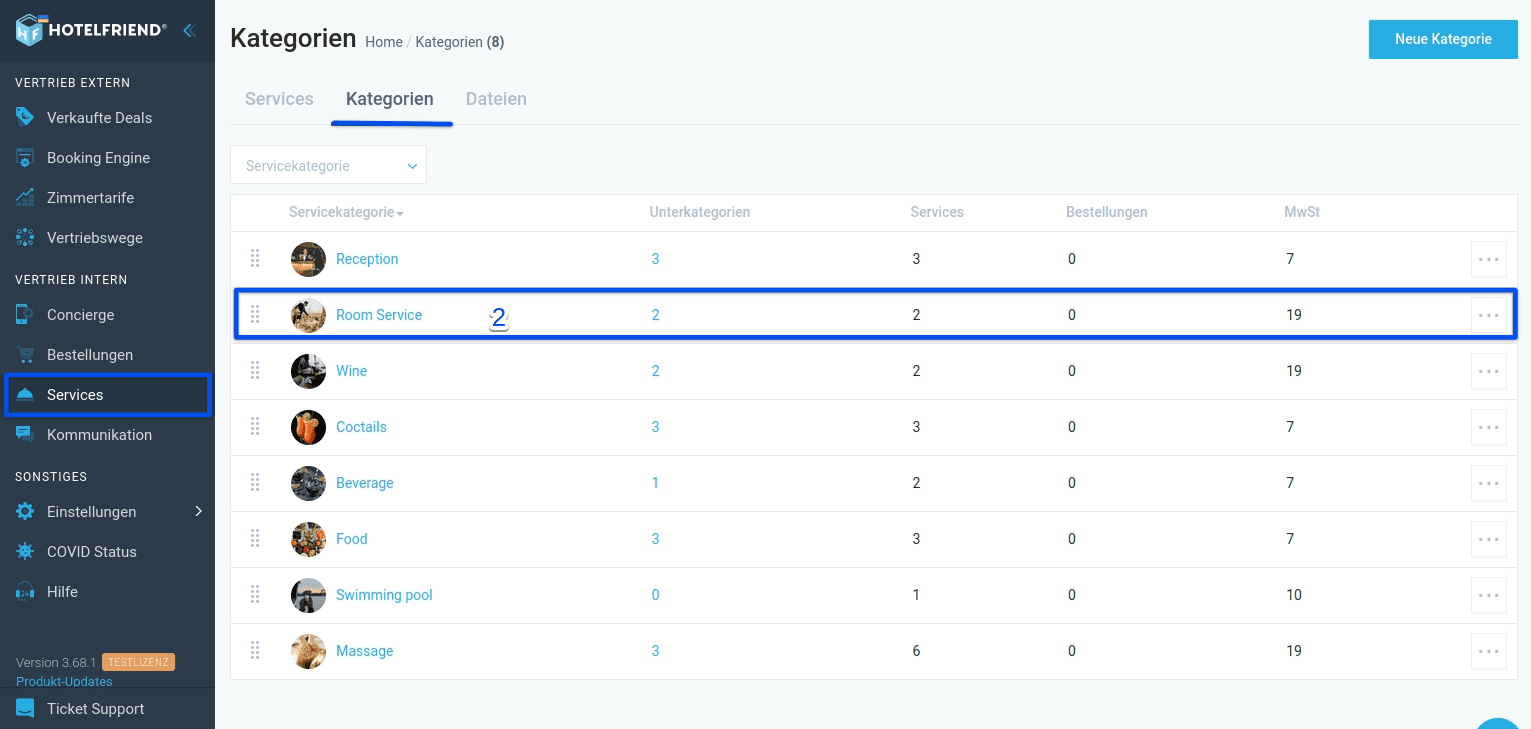
Task: Open Kommunikation using the chat icon
Action: (x=24, y=434)
